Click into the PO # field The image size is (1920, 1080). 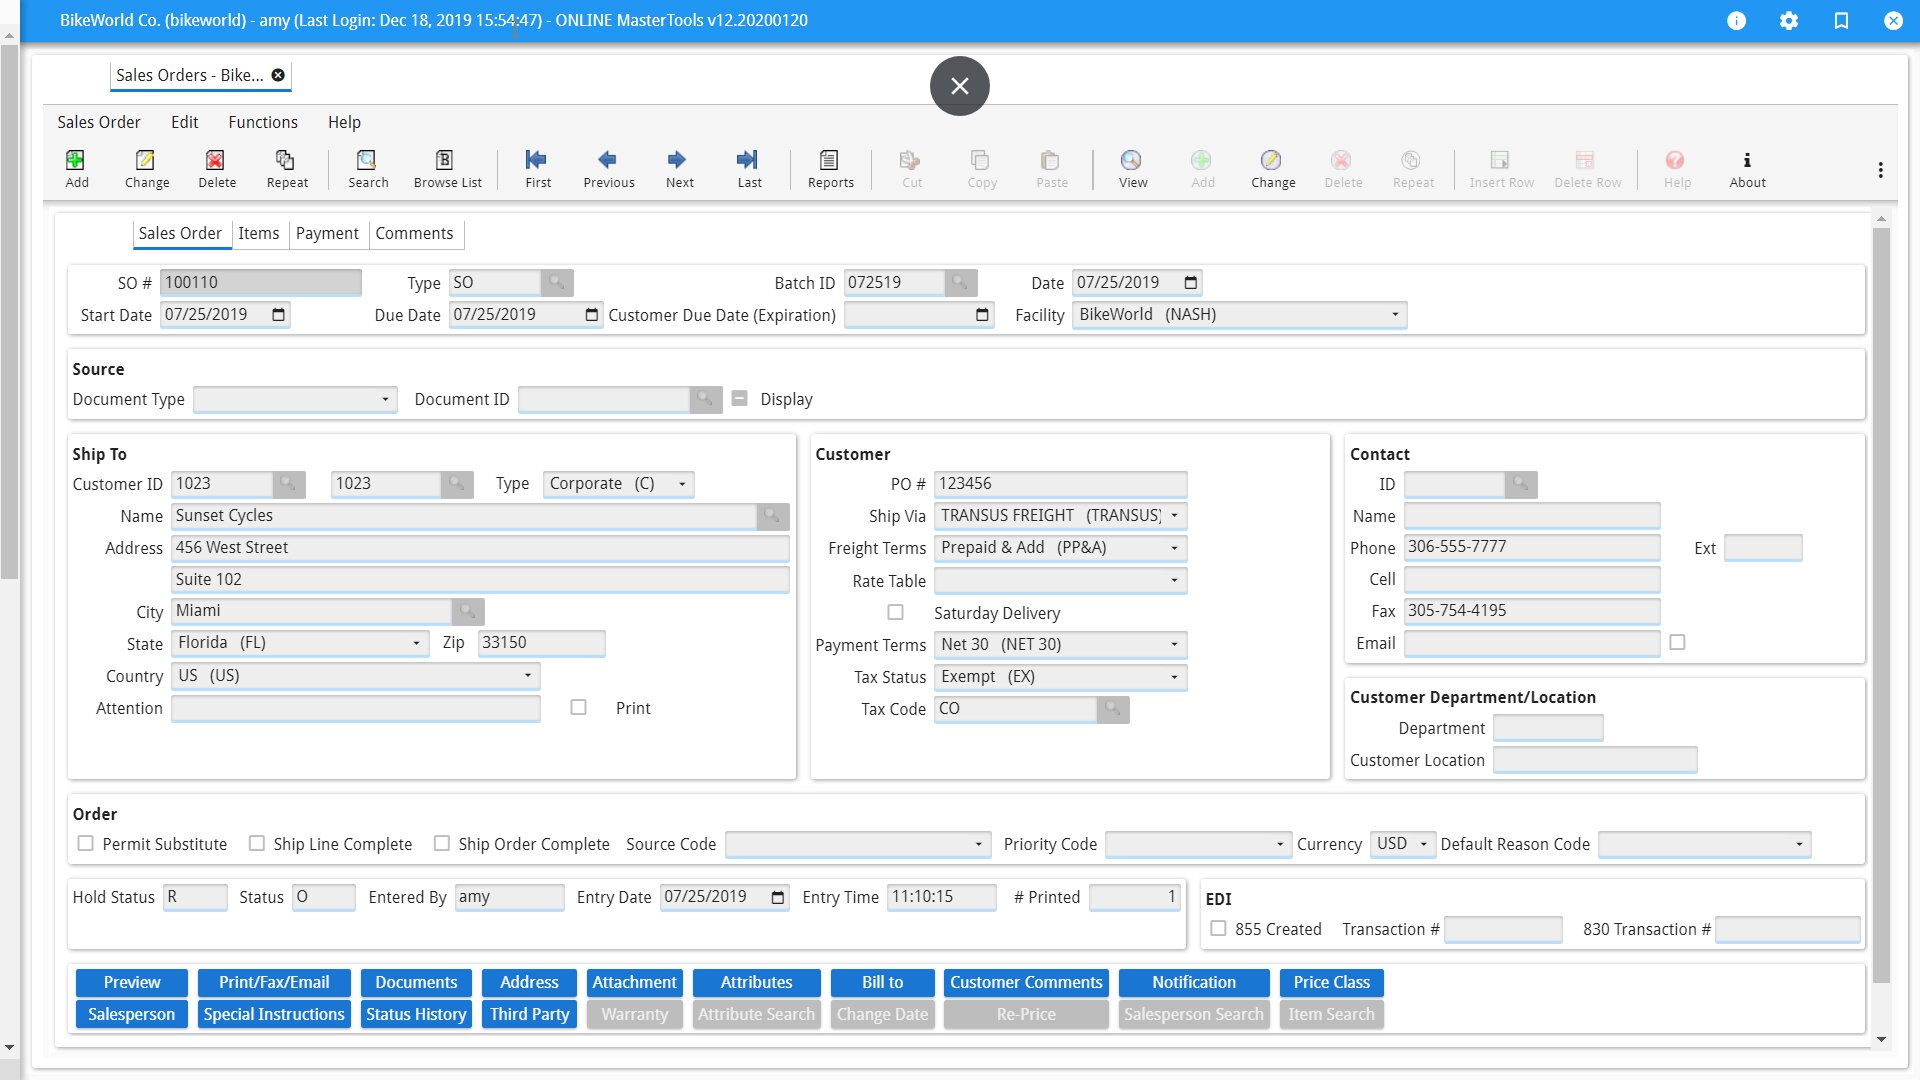tap(1059, 484)
